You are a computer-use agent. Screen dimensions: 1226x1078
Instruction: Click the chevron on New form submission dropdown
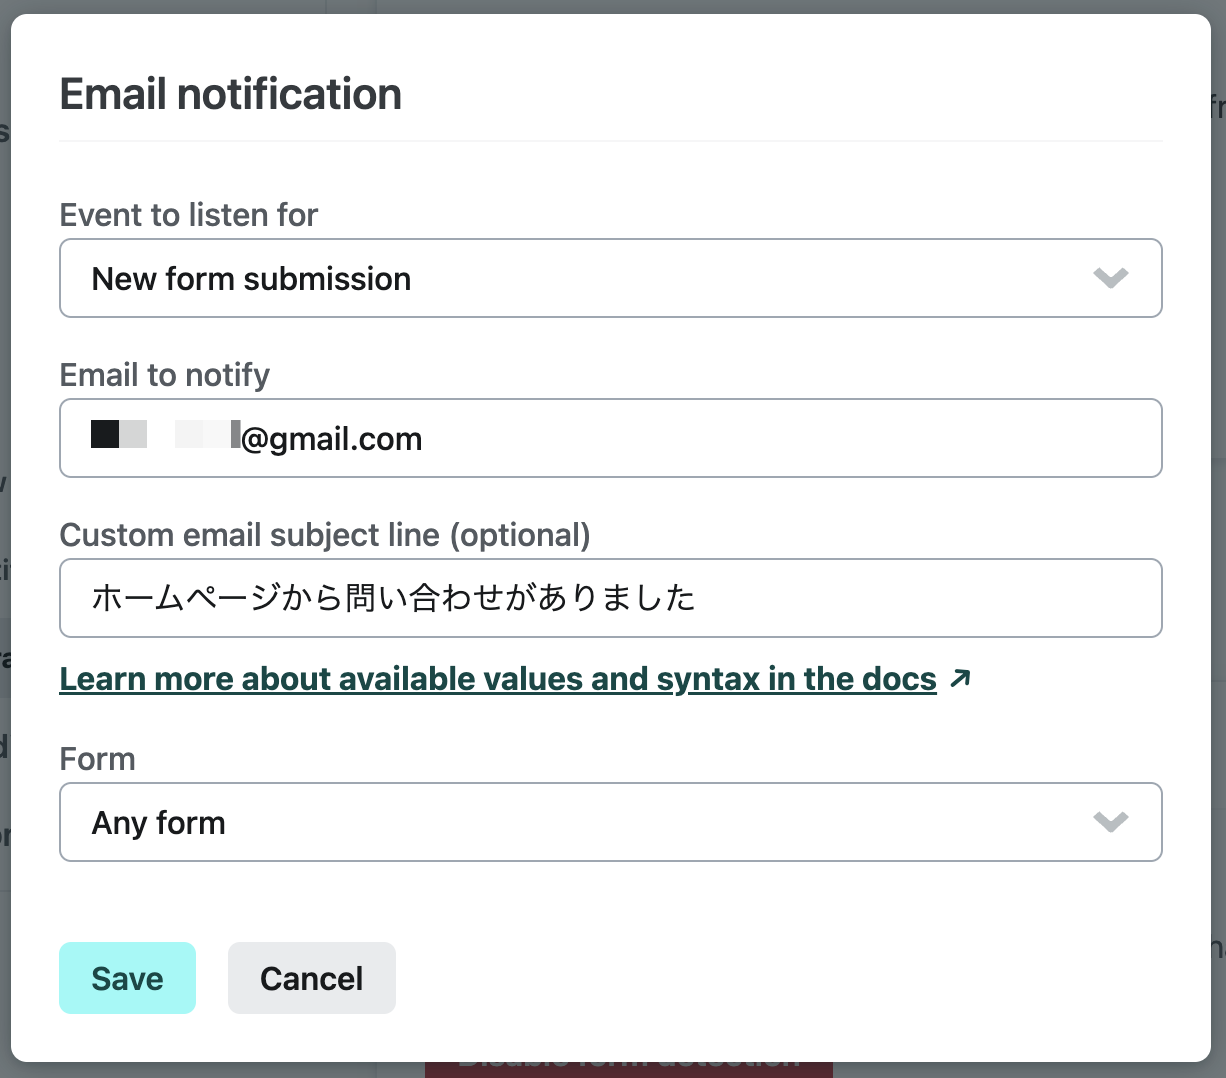tap(1111, 278)
